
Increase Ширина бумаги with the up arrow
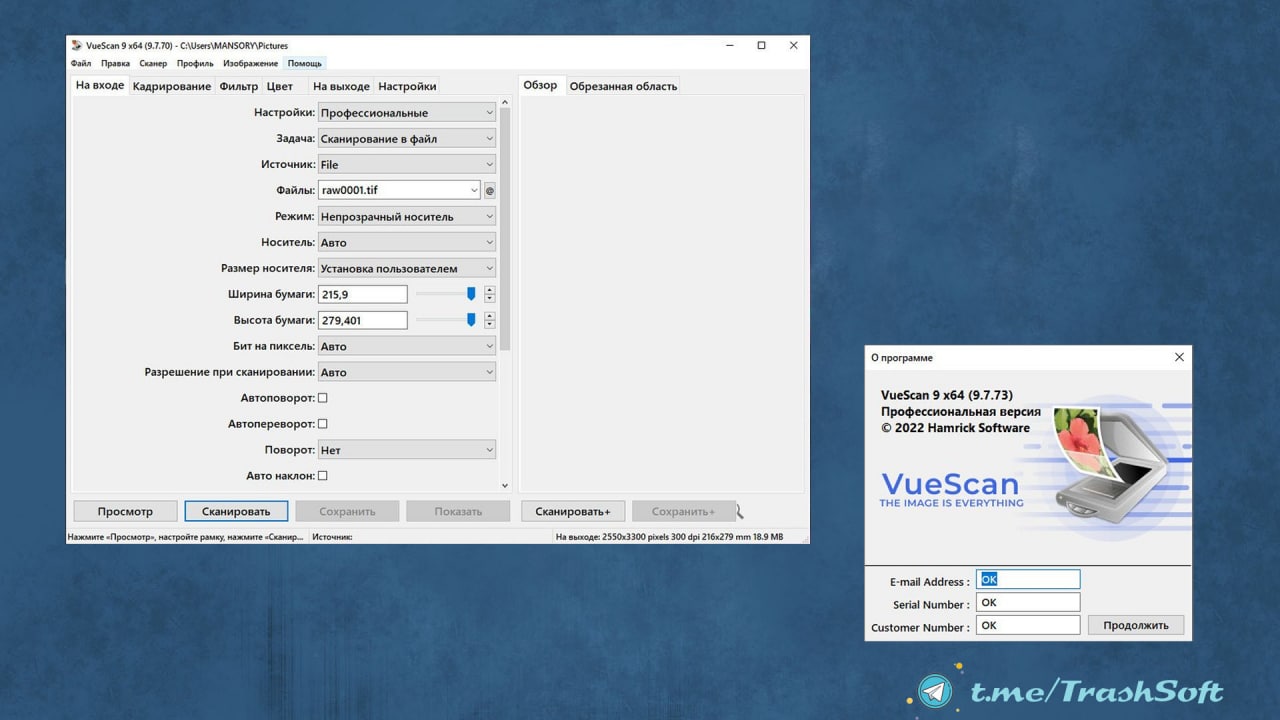[489, 290]
